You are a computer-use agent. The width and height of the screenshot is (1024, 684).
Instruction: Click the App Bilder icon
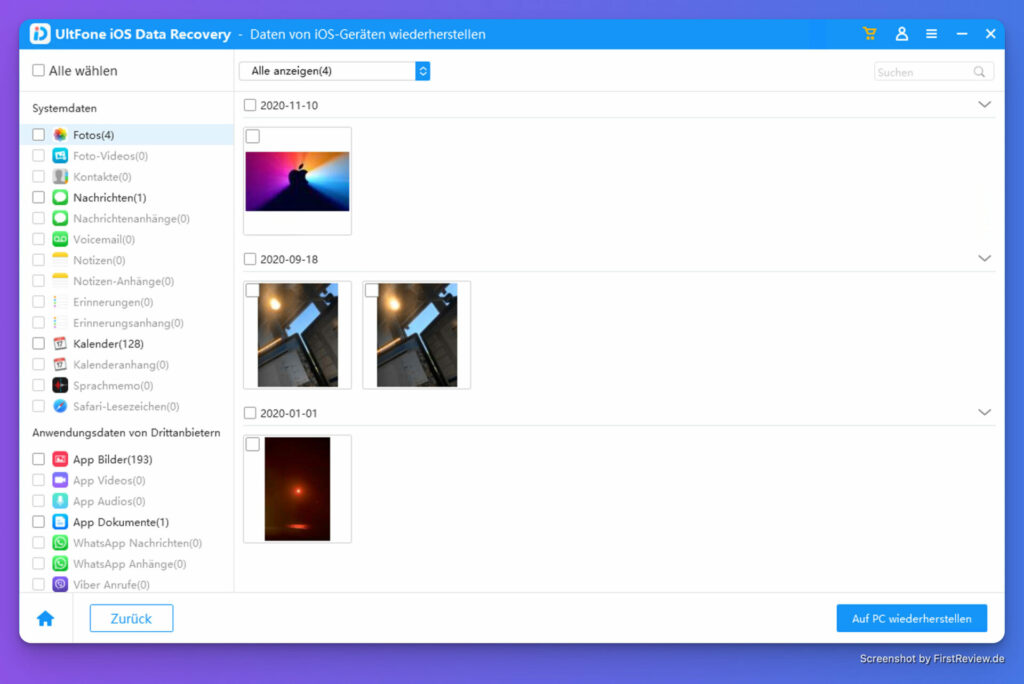60,459
